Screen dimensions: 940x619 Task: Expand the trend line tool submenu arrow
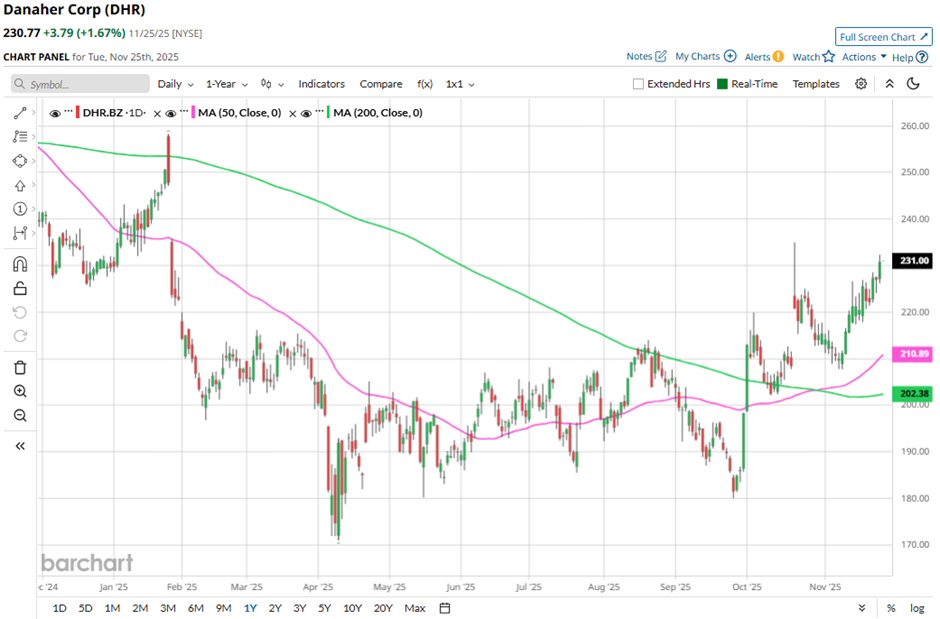point(34,113)
